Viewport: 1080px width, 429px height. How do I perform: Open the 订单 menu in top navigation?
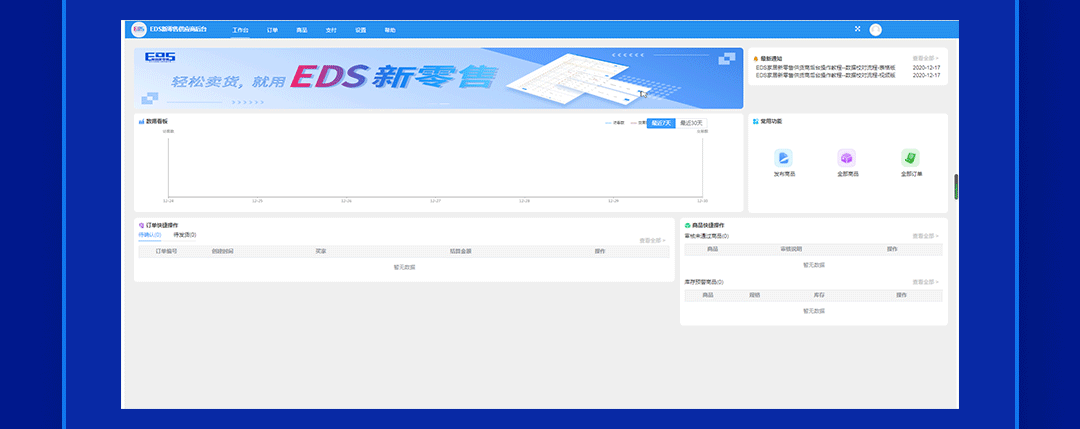point(272,30)
